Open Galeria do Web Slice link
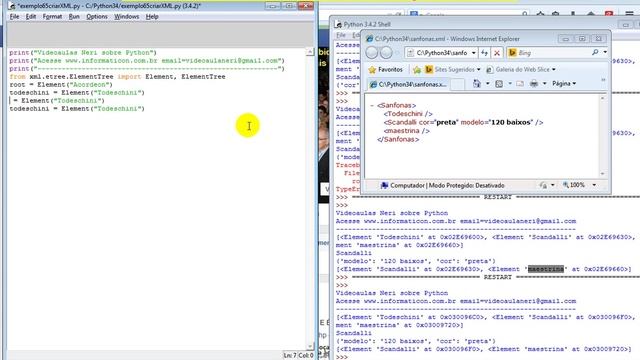The height and width of the screenshot is (360, 640). coord(521,70)
